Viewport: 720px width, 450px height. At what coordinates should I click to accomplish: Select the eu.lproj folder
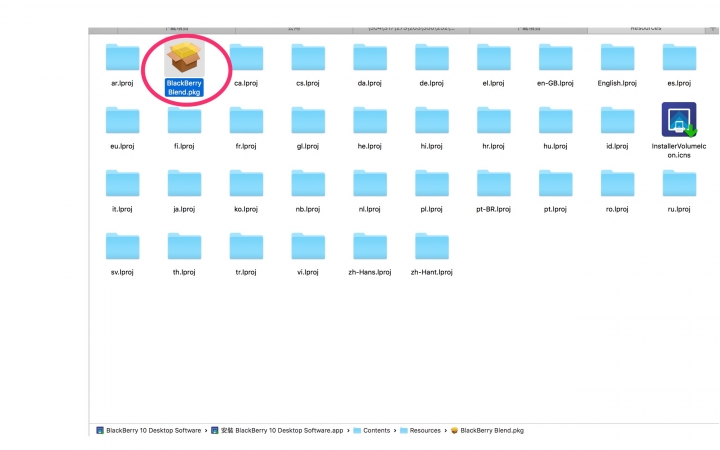pos(122,120)
